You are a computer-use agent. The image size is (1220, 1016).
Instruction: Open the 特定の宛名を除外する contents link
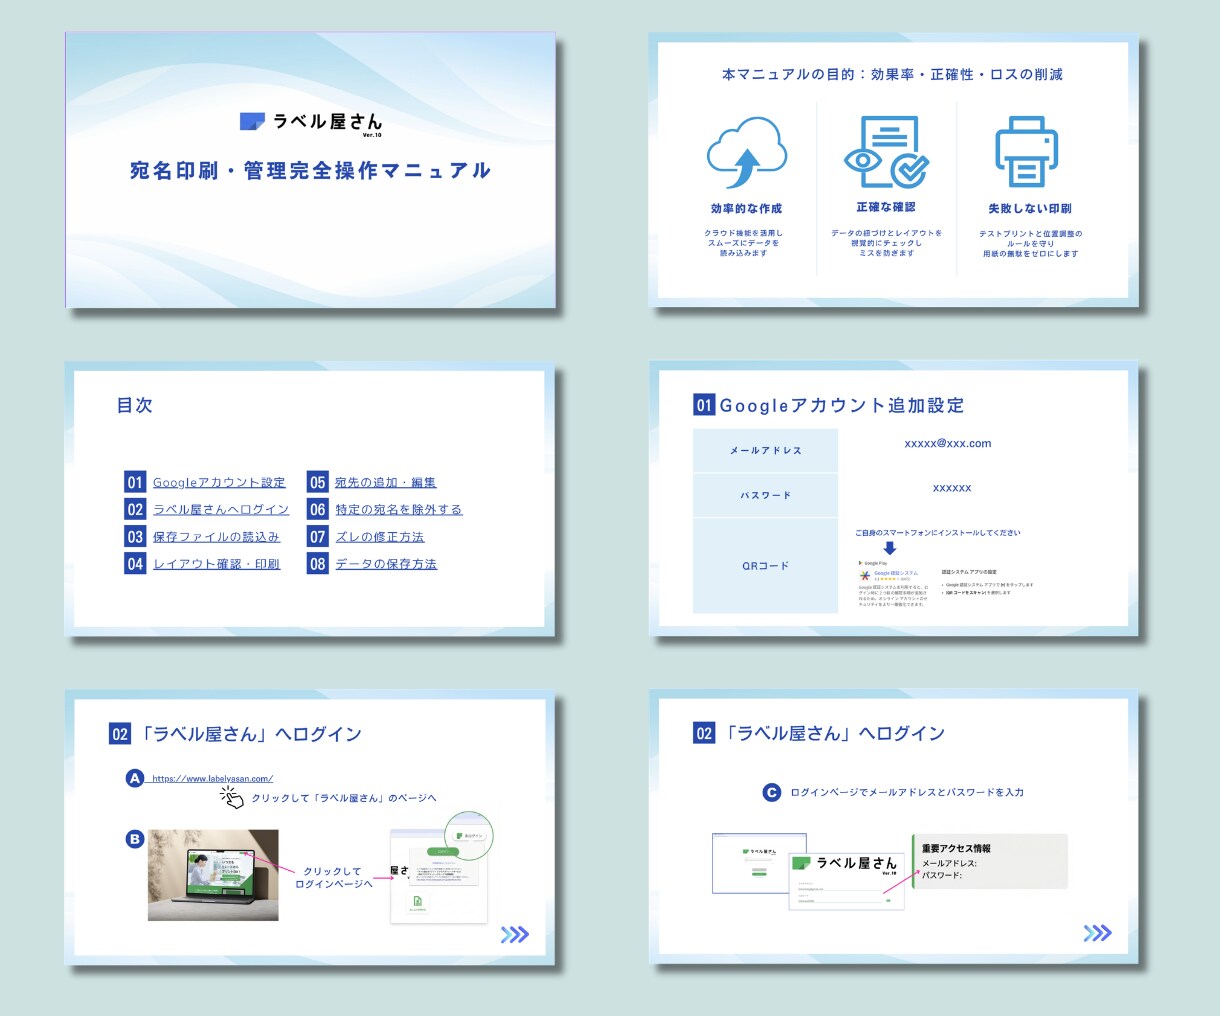[x=399, y=509]
